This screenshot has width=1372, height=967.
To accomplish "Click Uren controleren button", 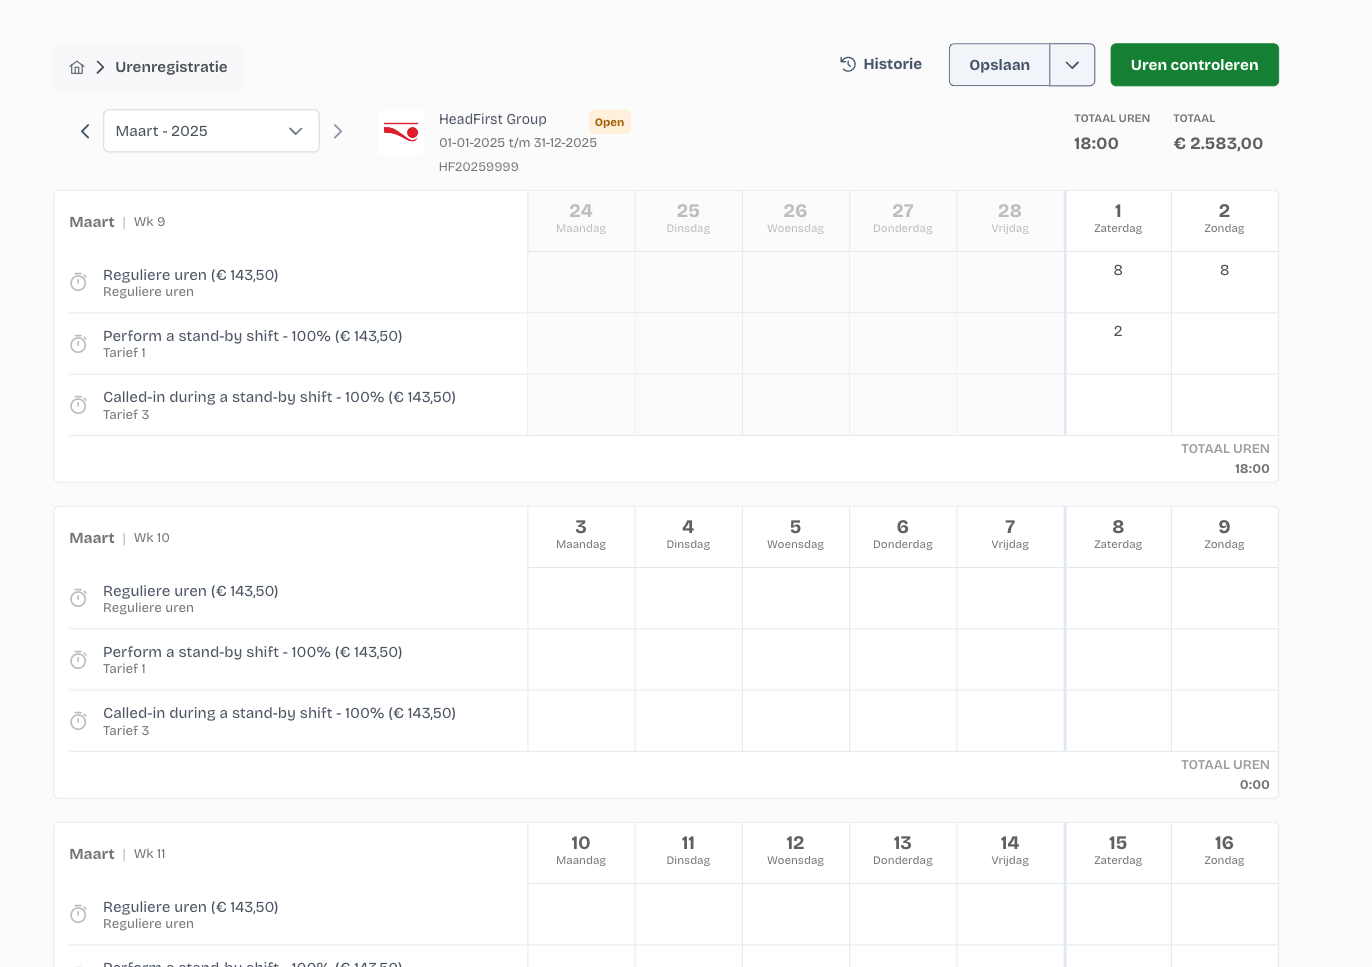I will 1194,65.
